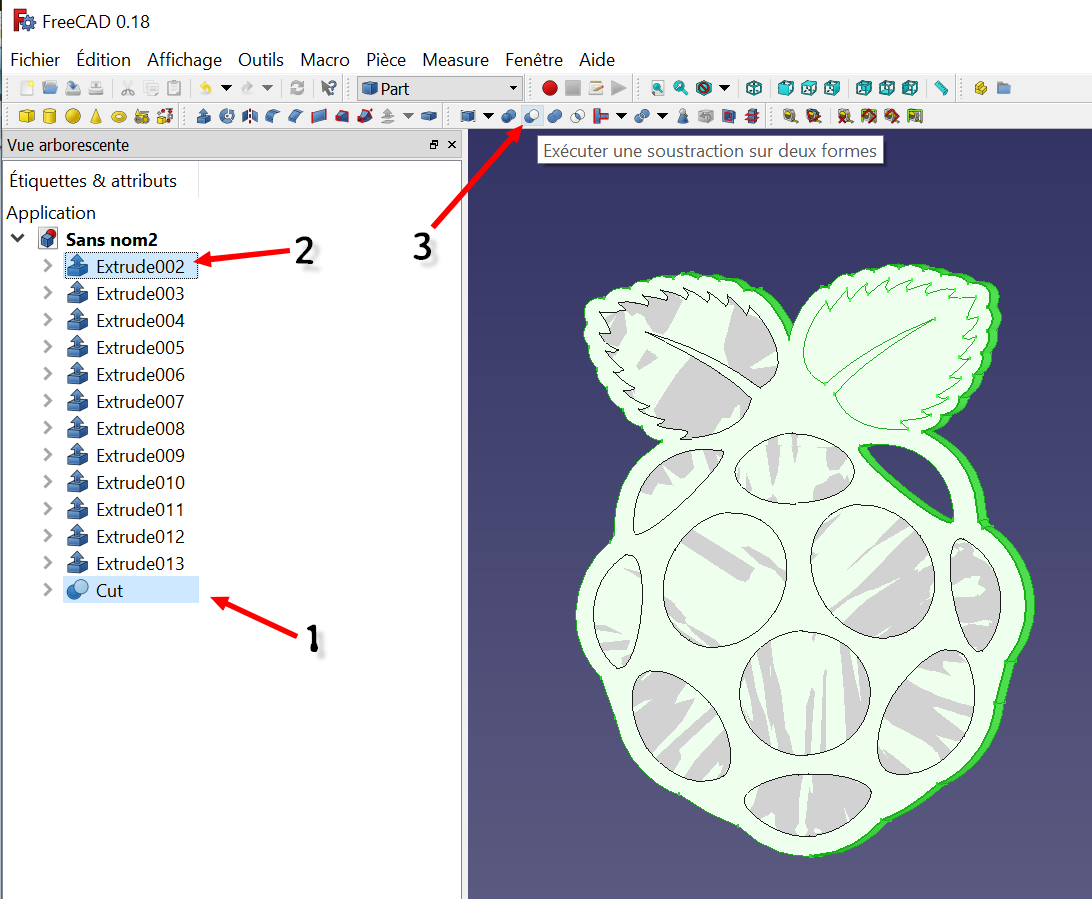Float the Vue arborescente panel
The width and height of the screenshot is (1092, 899).
[434, 145]
